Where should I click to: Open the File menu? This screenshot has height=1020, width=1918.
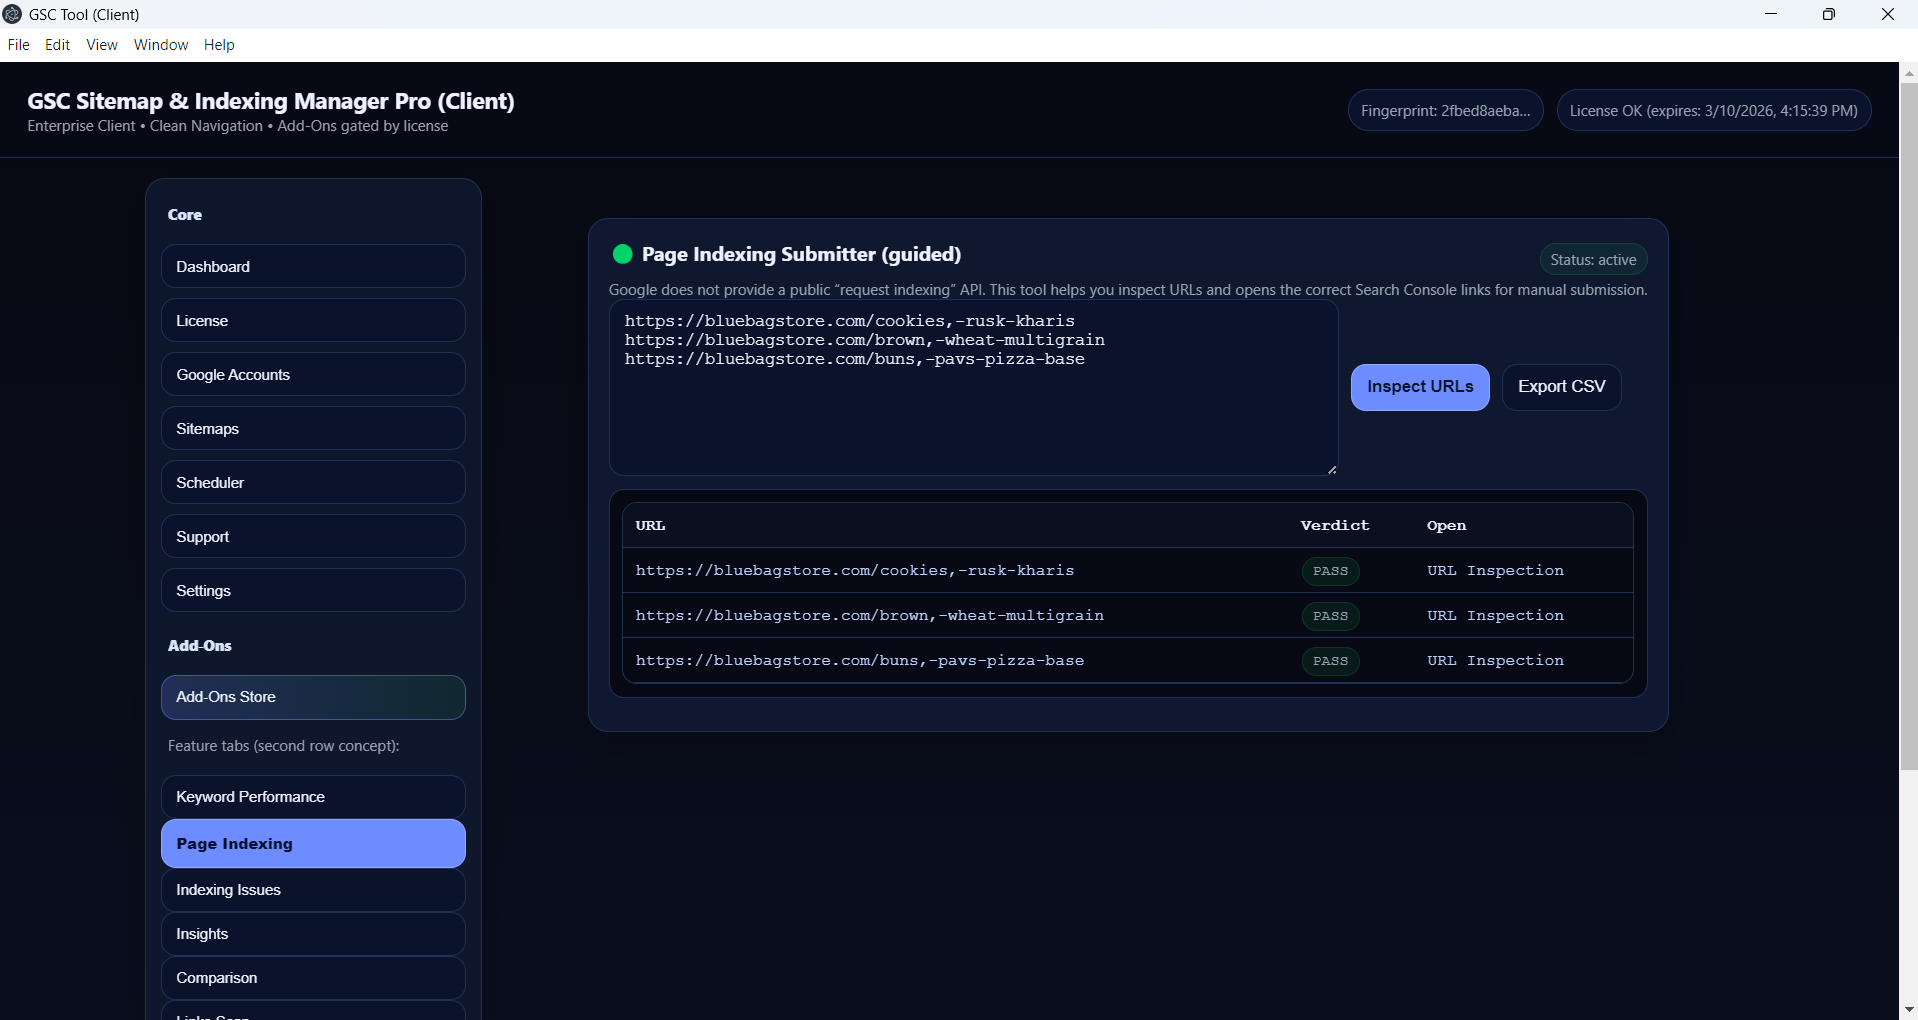point(18,45)
